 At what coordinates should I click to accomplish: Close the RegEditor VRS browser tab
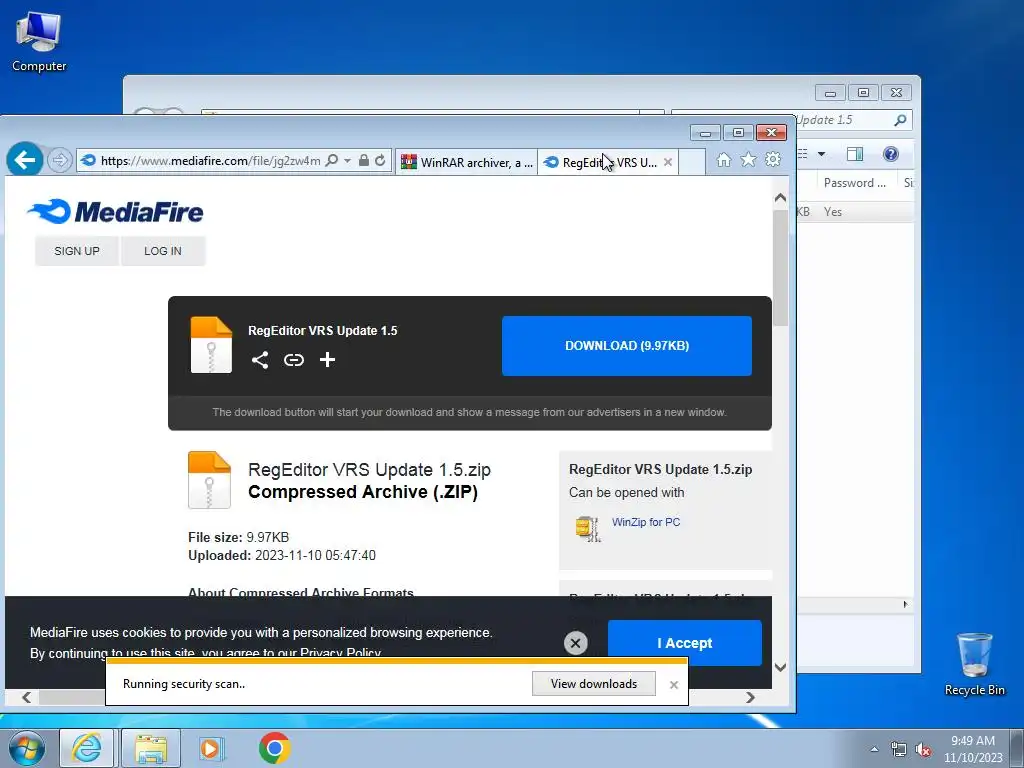(667, 162)
